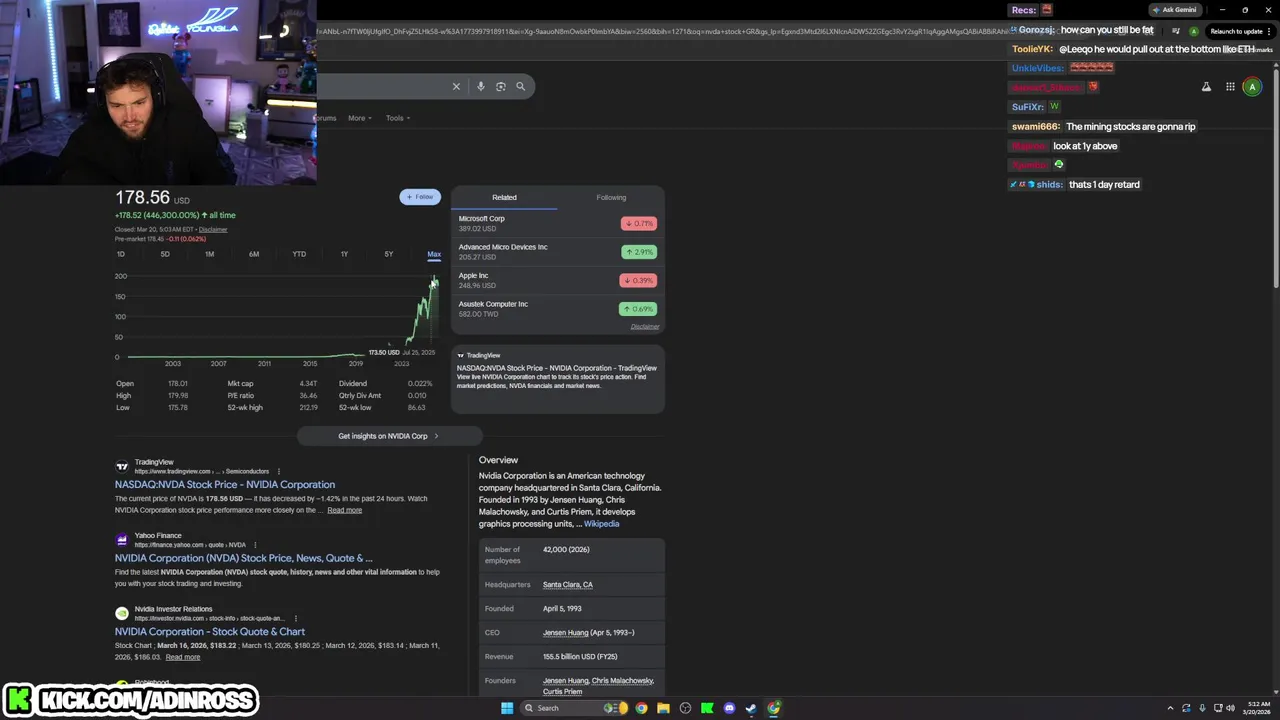
Task: Open the Kick app on taskbar
Action: pyautogui.click(x=707, y=708)
